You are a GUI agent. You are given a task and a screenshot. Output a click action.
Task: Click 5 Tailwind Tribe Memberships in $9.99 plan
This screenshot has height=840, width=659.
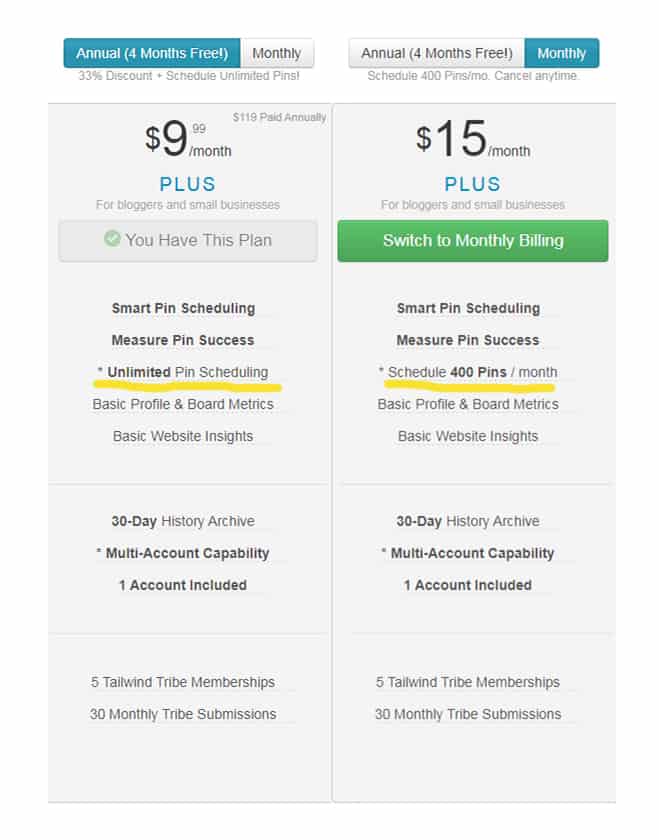tap(183, 682)
